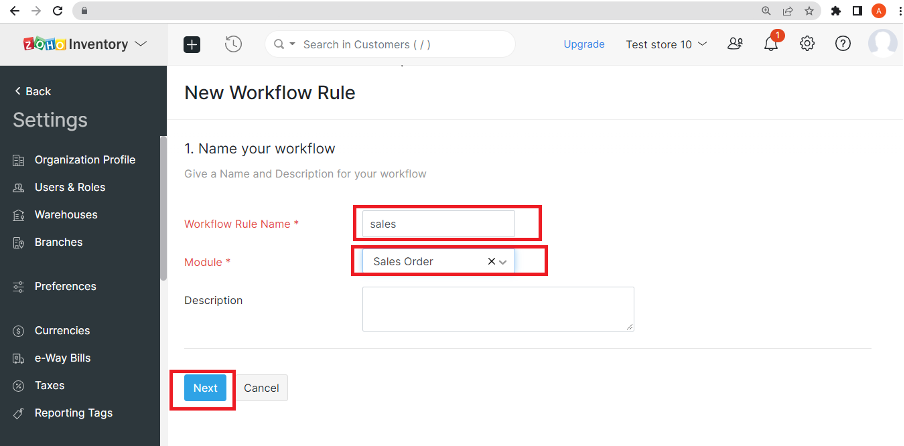
Task: Go to Branches settings
Action: pos(58,242)
